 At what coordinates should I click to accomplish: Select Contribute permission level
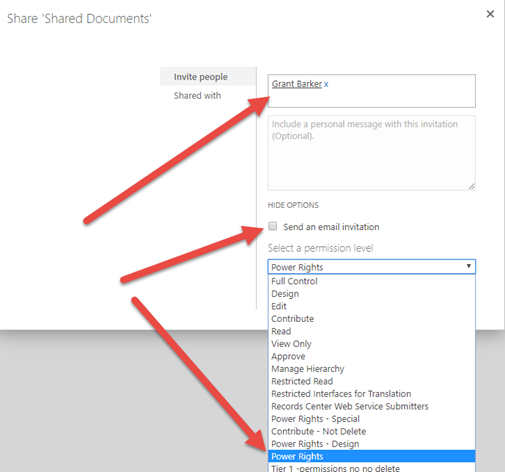click(372, 319)
